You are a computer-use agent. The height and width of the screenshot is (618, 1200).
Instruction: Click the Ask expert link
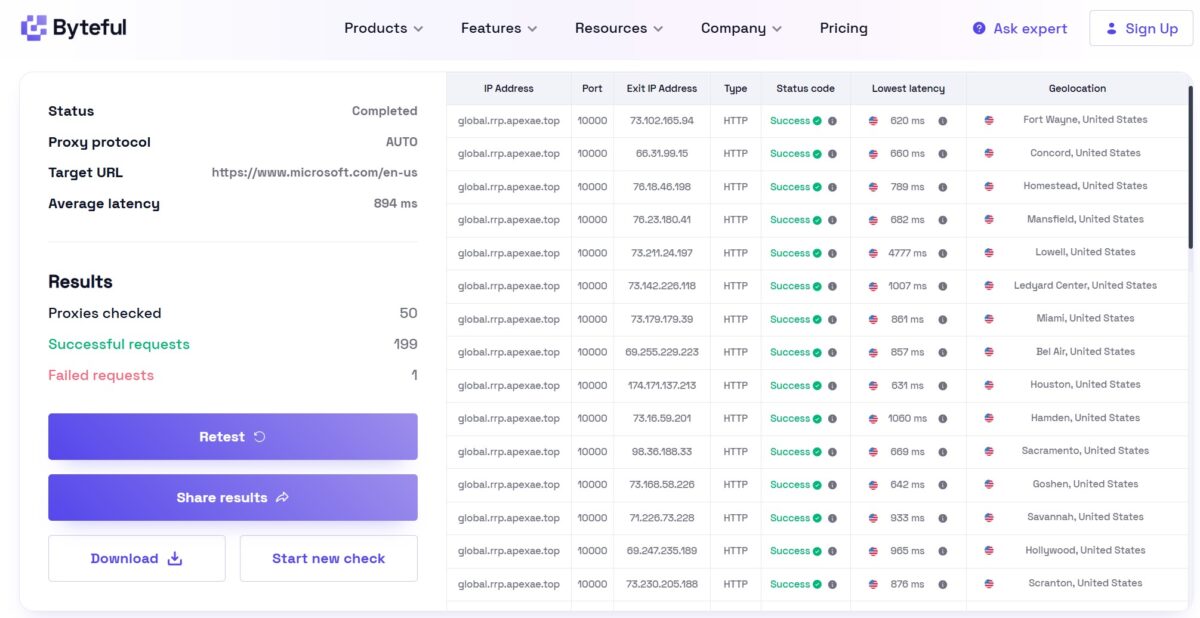pyautogui.click(x=1020, y=28)
